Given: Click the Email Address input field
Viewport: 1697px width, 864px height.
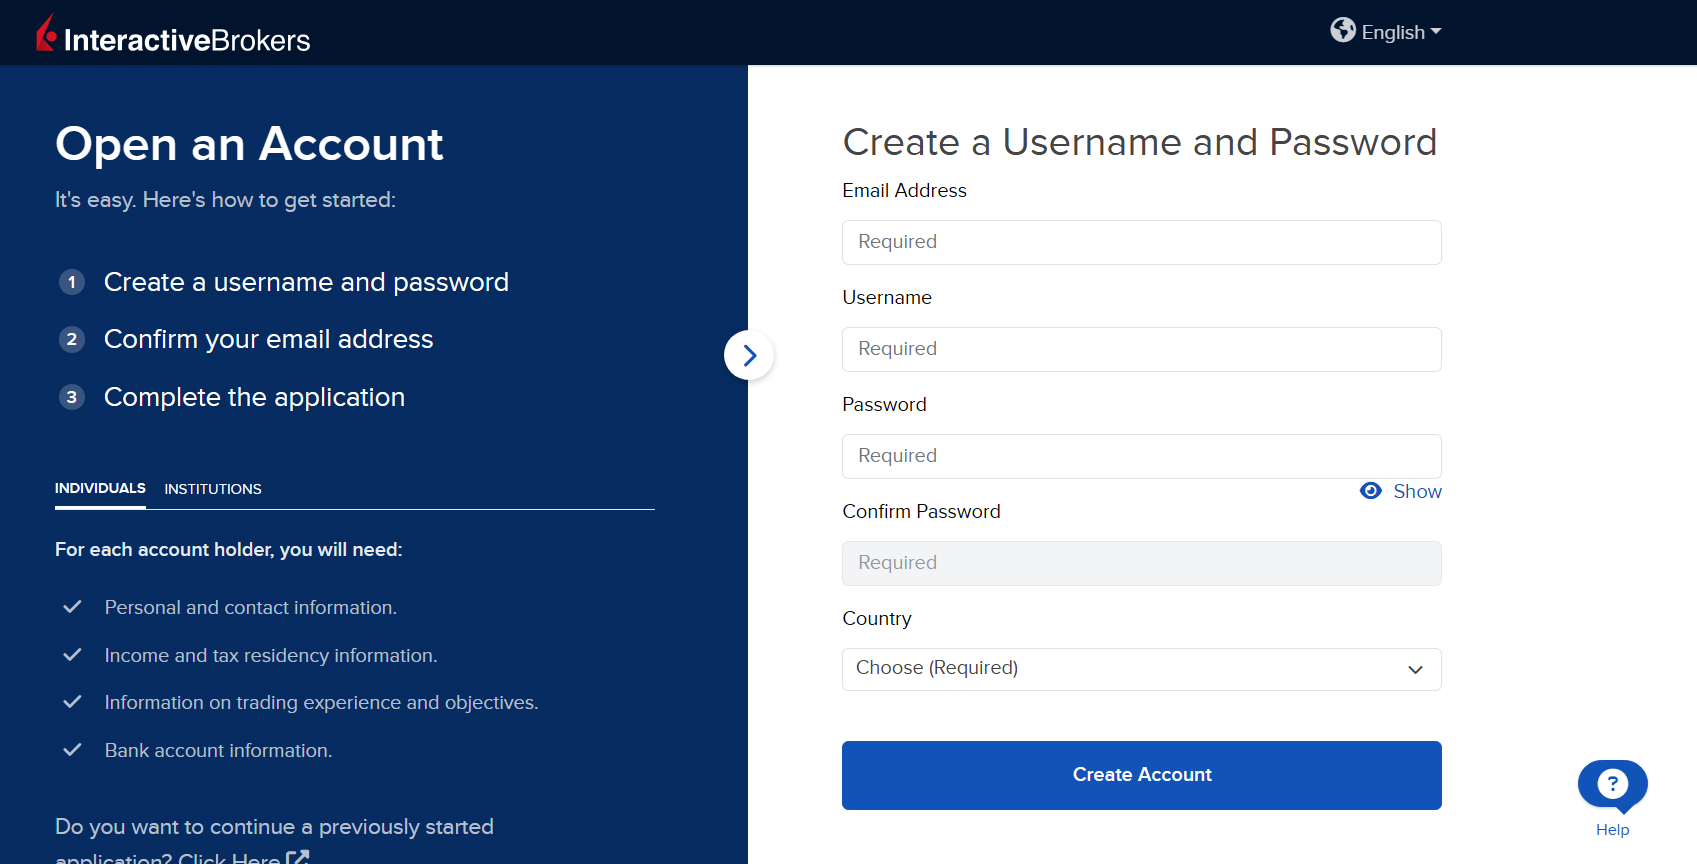Looking at the screenshot, I should point(1141,242).
